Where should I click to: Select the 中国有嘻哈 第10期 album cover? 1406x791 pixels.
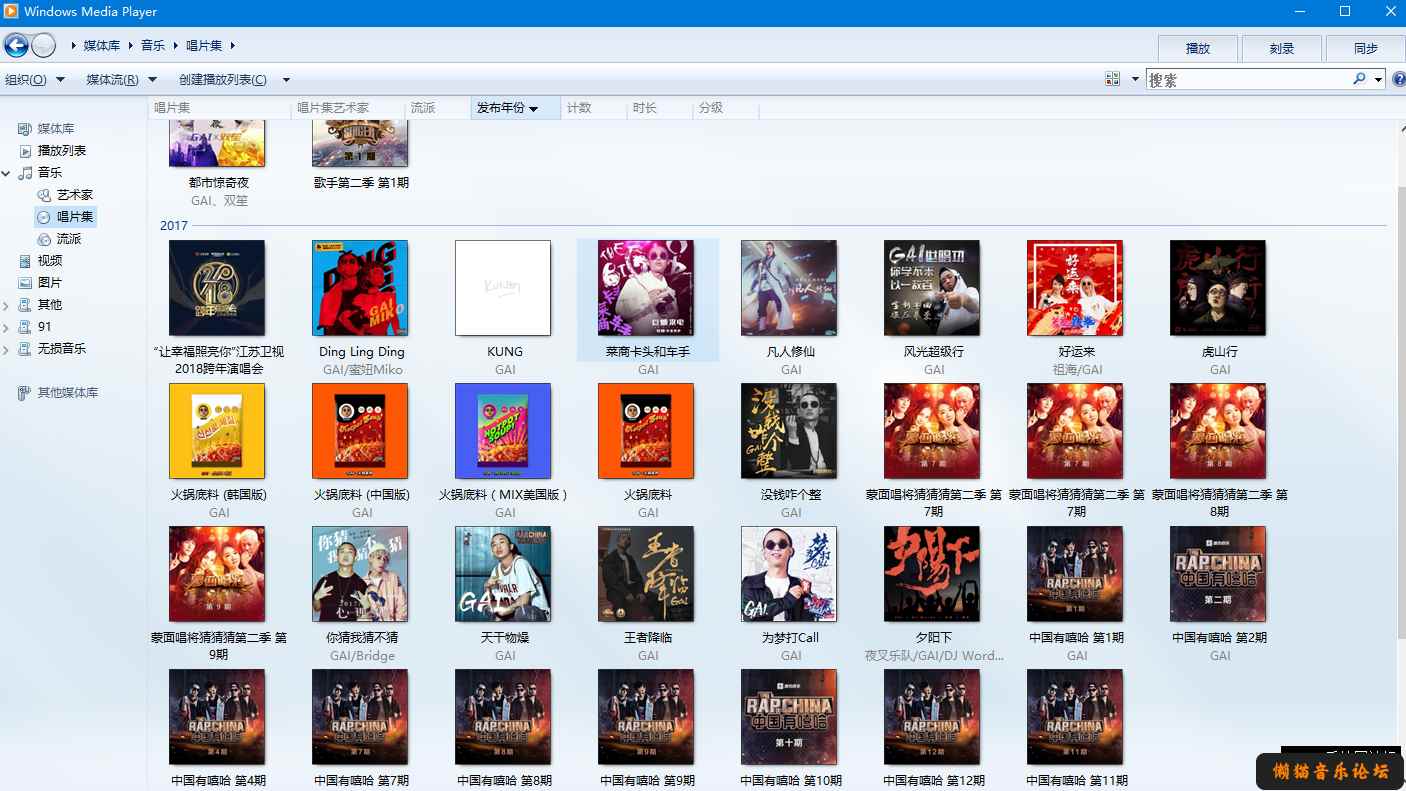coord(789,717)
